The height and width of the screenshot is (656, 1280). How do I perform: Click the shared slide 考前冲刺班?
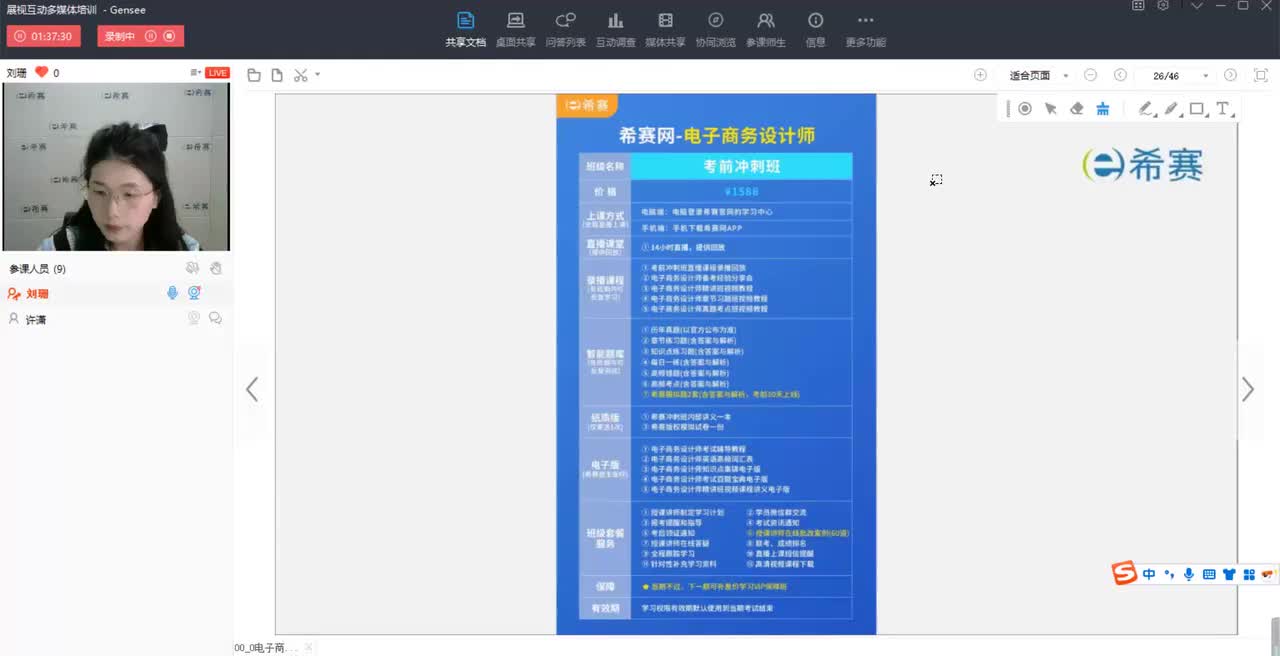(x=716, y=364)
